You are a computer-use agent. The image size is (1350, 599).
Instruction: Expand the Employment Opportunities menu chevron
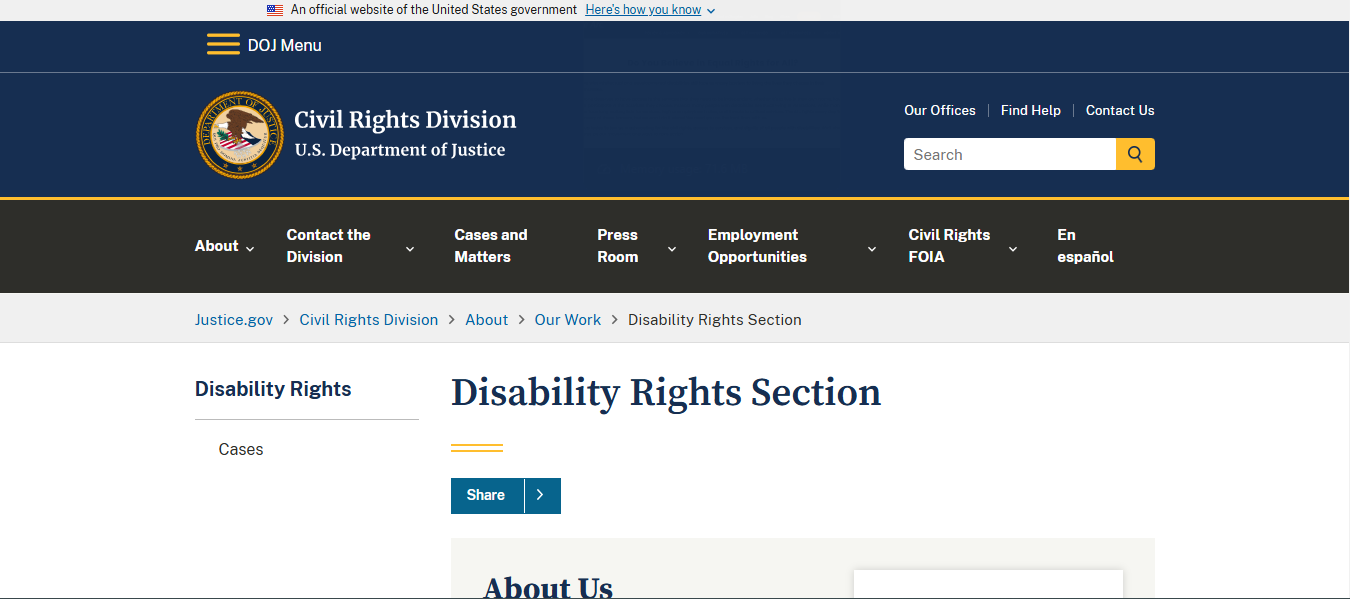pyautogui.click(x=872, y=248)
